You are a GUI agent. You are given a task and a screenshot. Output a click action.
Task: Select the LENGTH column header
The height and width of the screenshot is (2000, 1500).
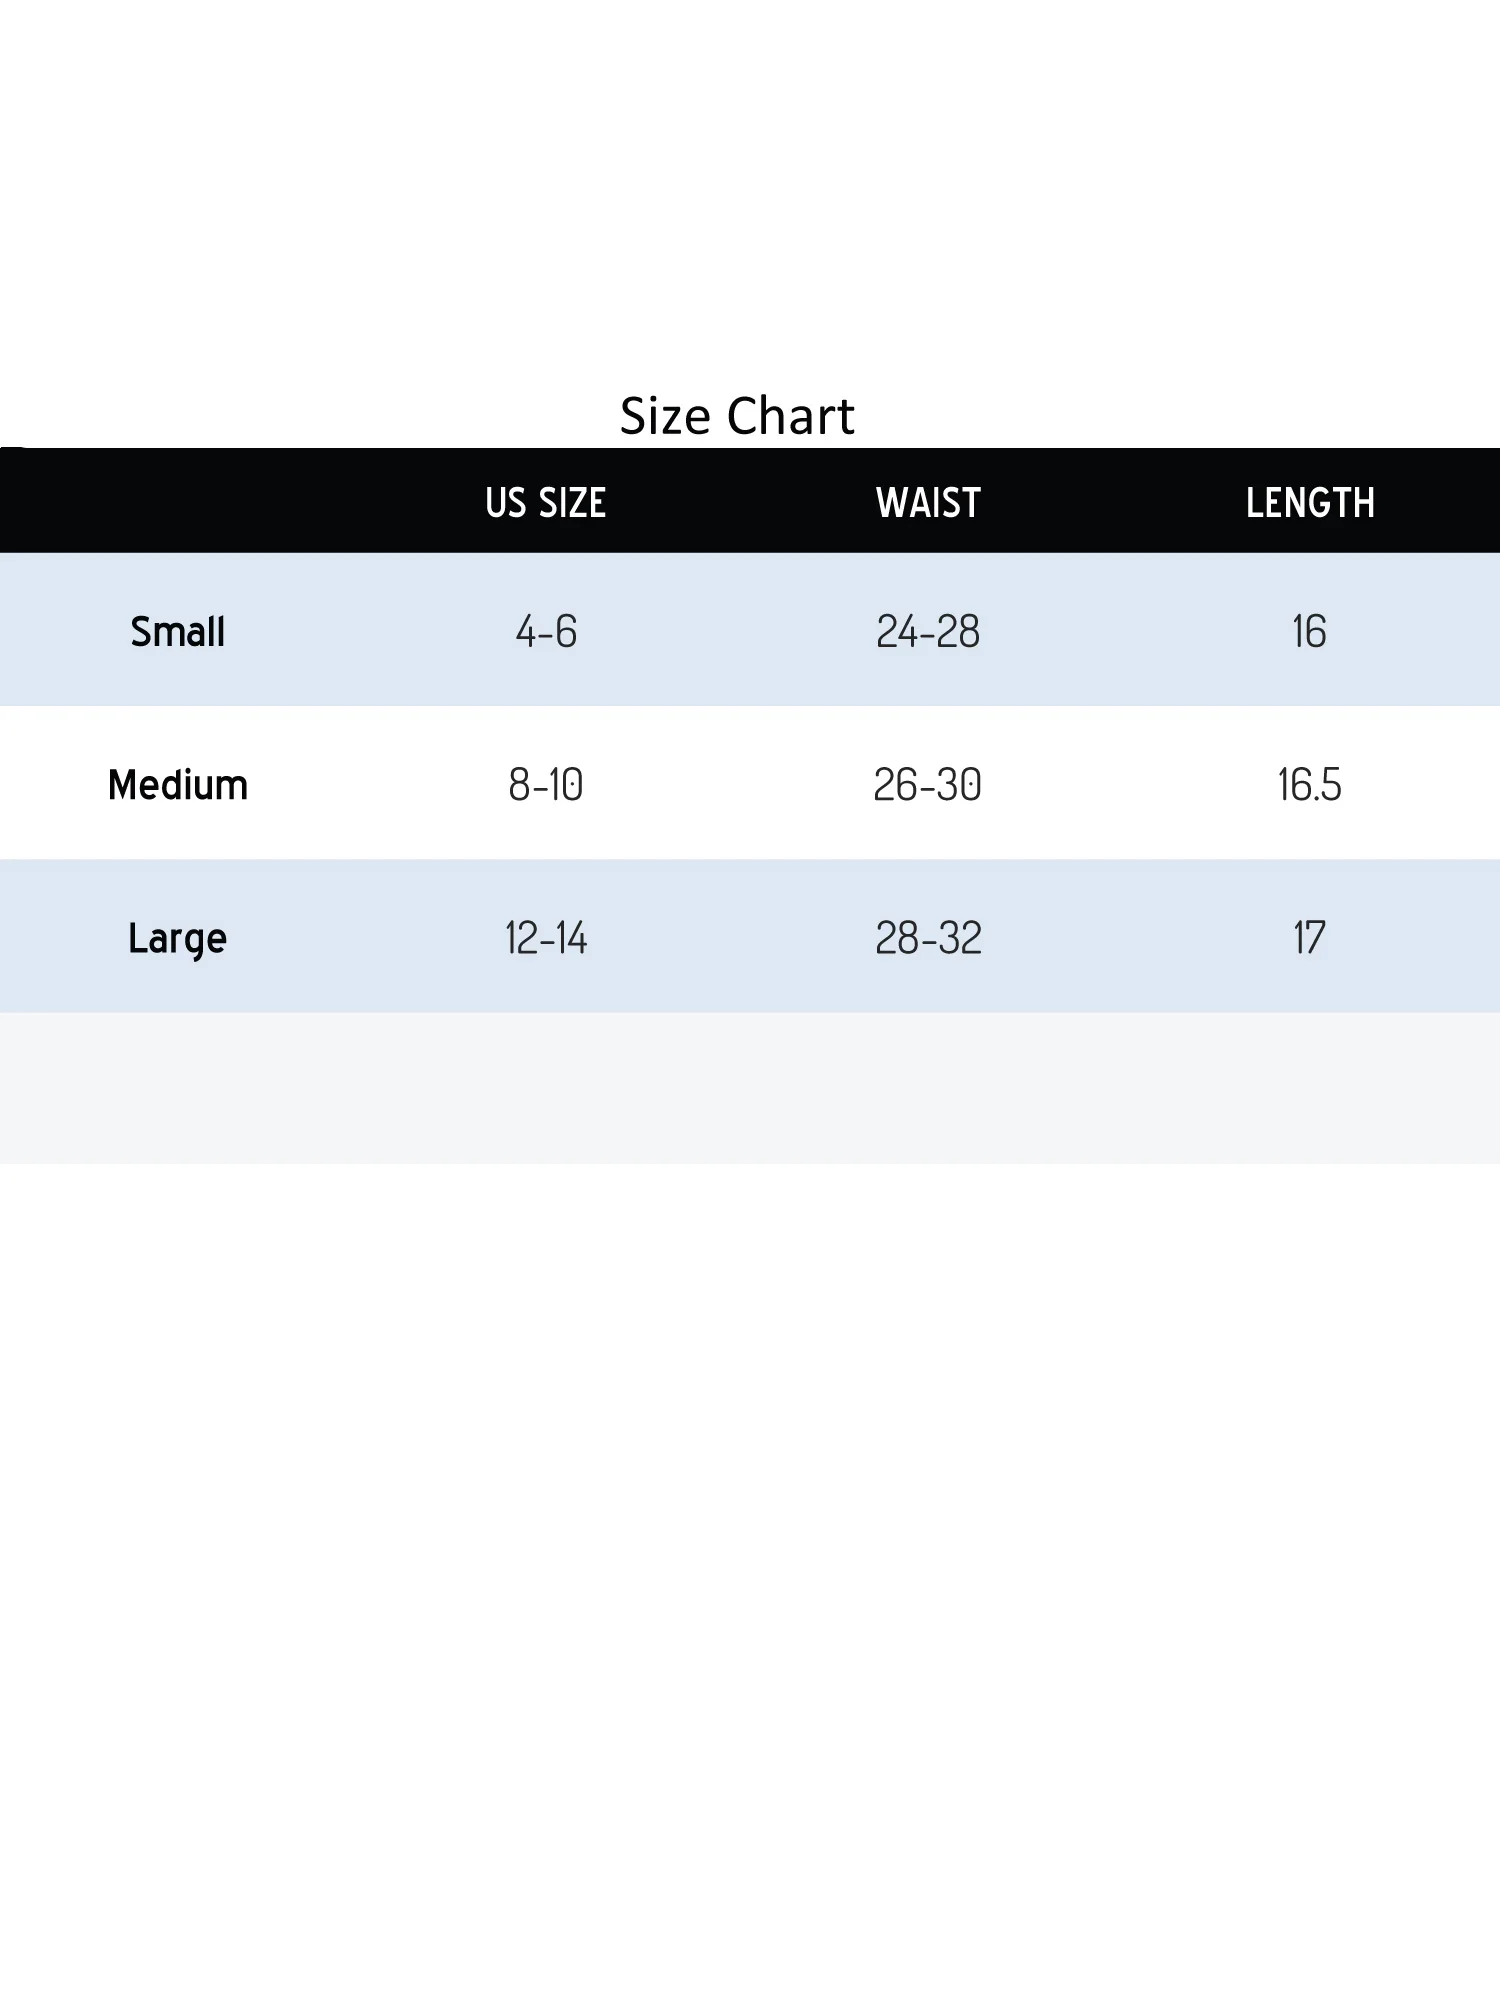coord(1309,502)
